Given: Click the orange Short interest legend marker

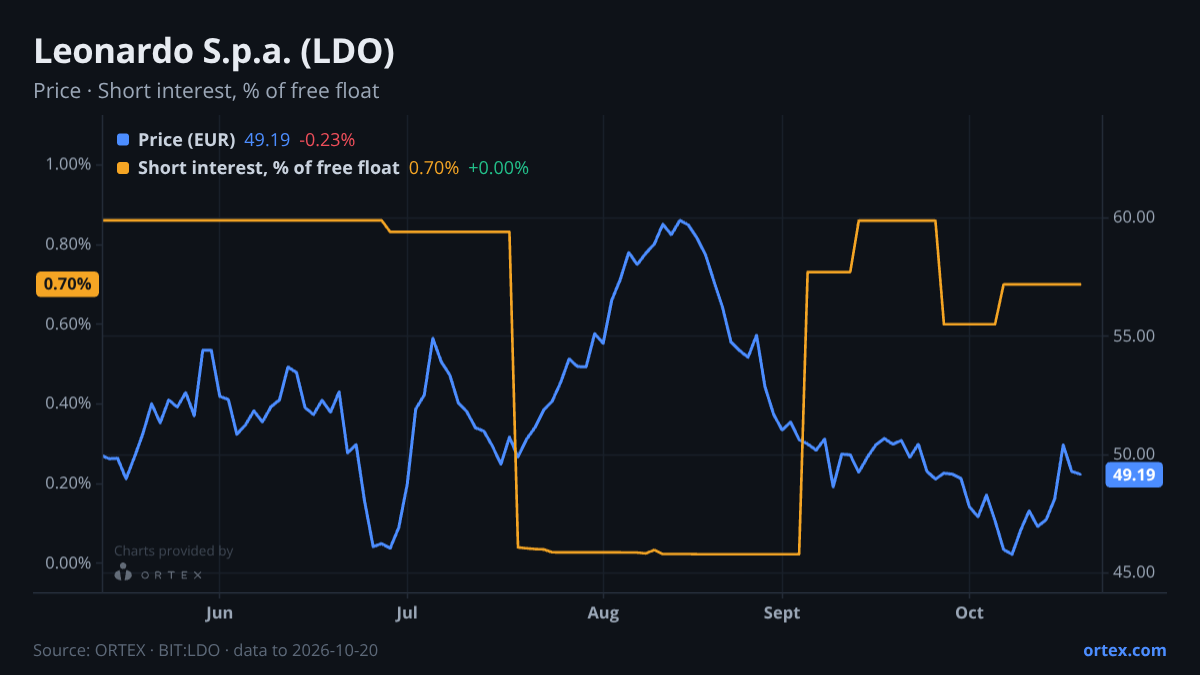Looking at the screenshot, I should 123,168.
